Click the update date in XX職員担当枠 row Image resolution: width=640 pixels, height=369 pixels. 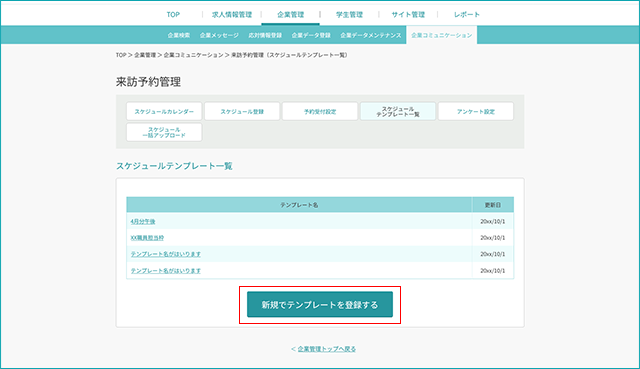coord(493,238)
